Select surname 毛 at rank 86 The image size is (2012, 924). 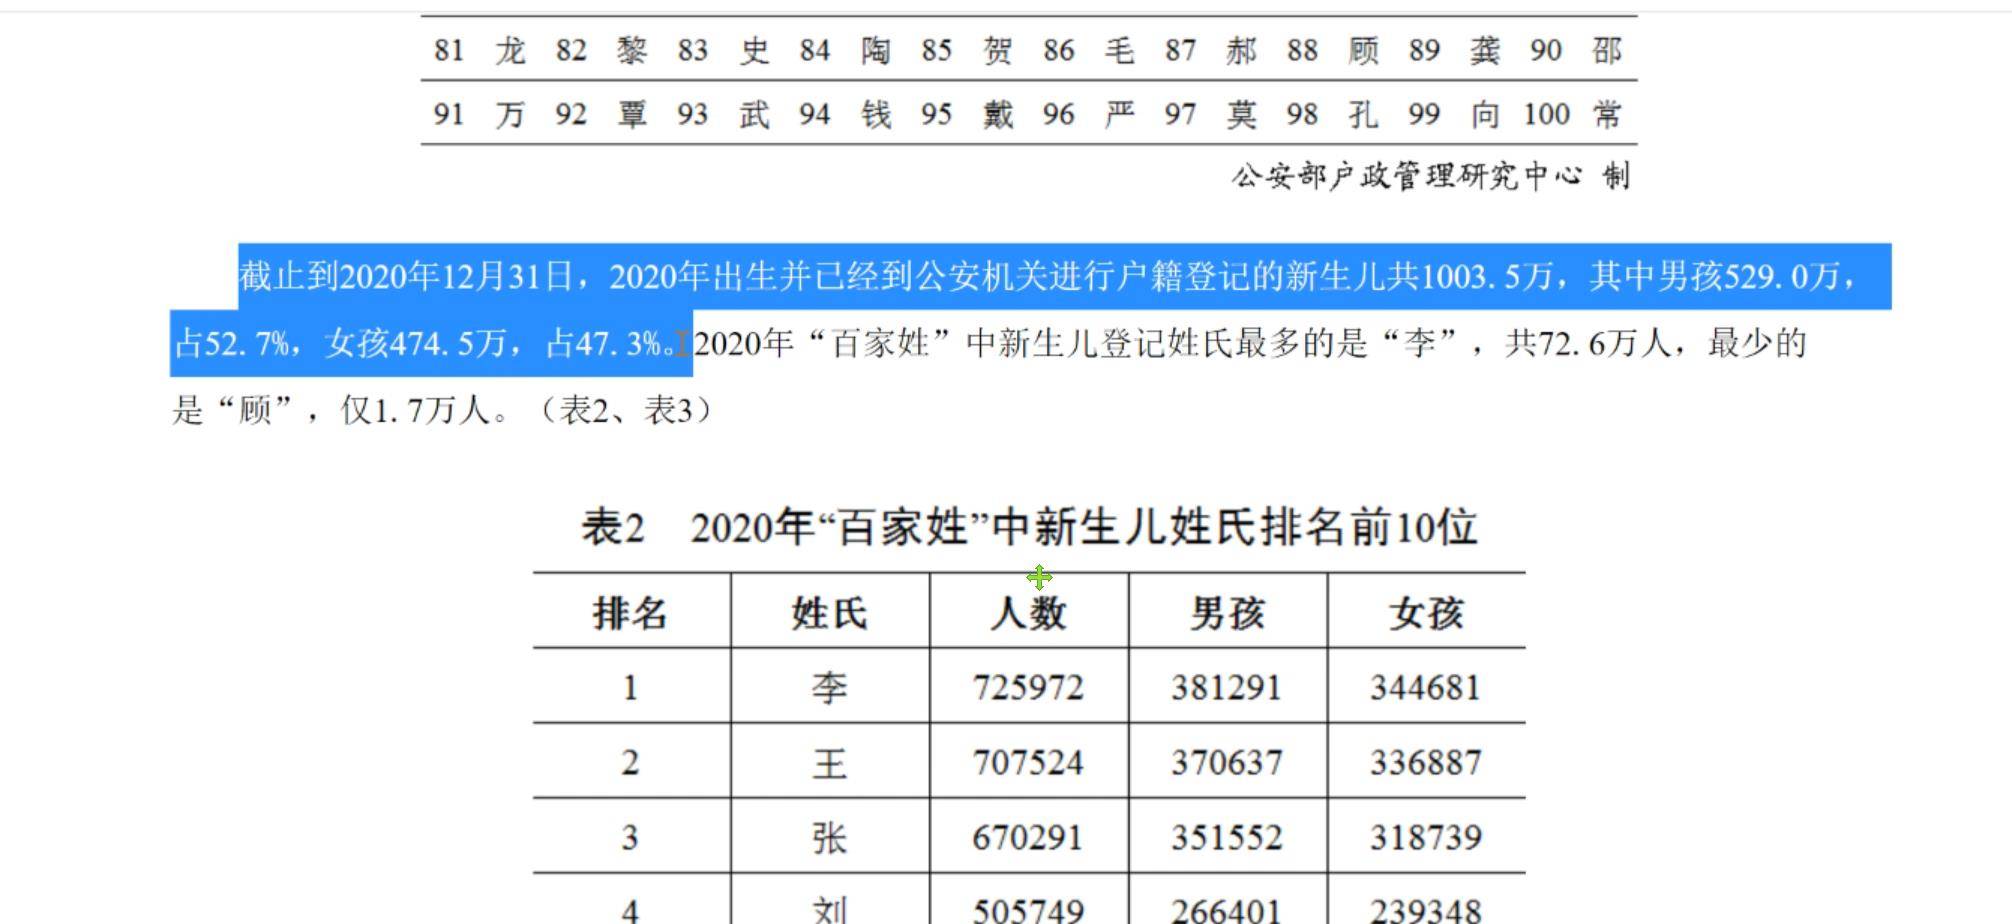pos(1119,50)
